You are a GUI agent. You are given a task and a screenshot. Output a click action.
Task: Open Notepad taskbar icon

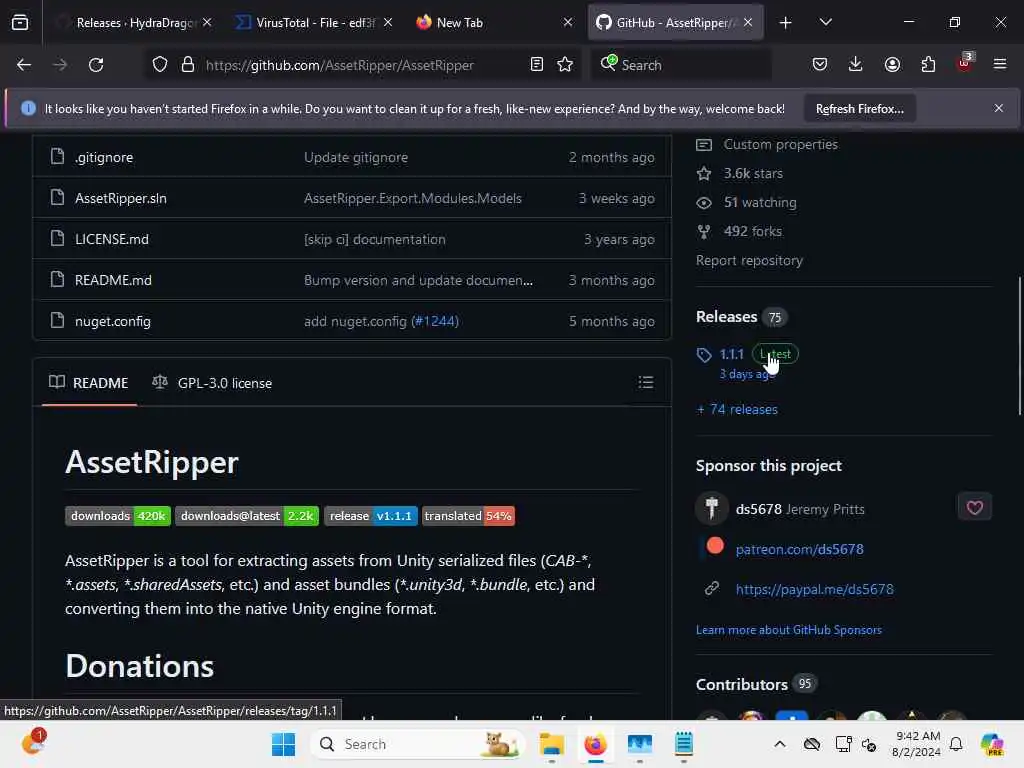click(684, 744)
